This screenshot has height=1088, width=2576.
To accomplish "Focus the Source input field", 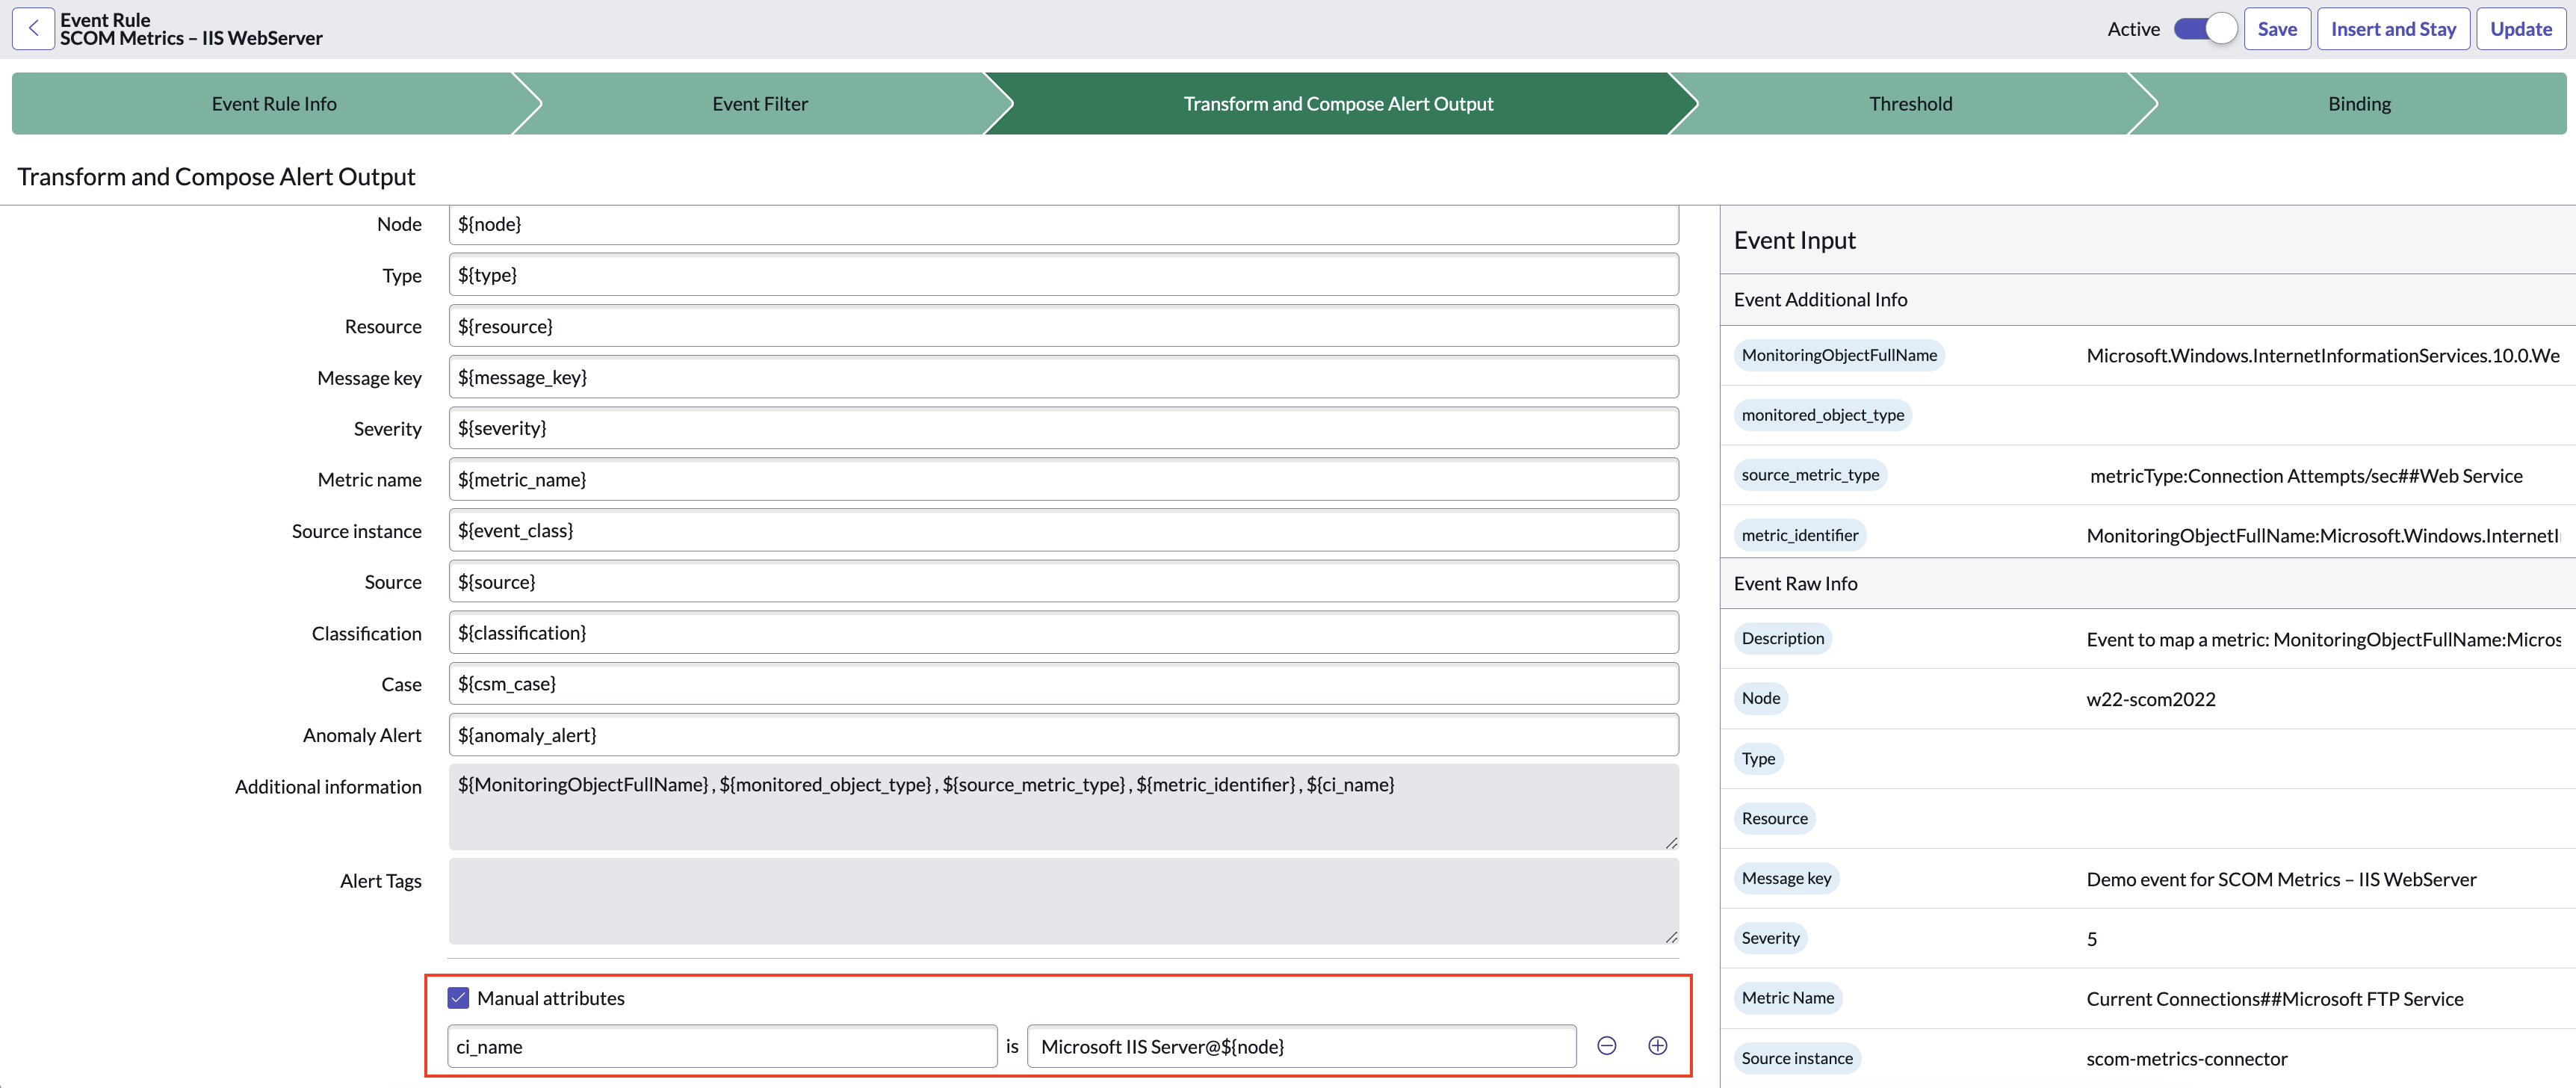I will point(1063,582).
